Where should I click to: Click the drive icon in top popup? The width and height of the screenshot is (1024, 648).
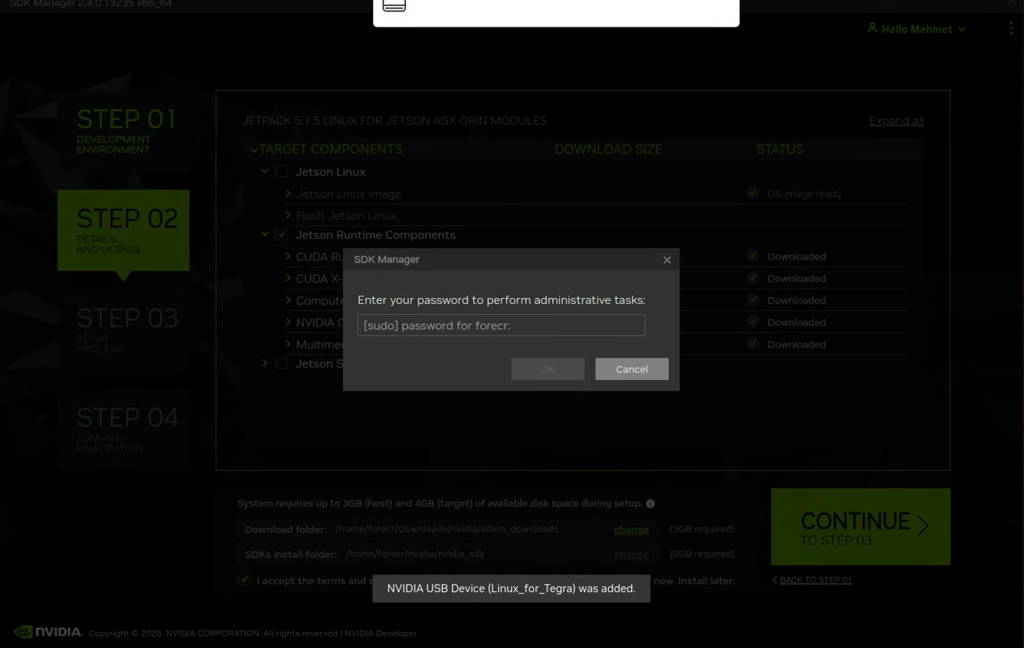tap(394, 5)
